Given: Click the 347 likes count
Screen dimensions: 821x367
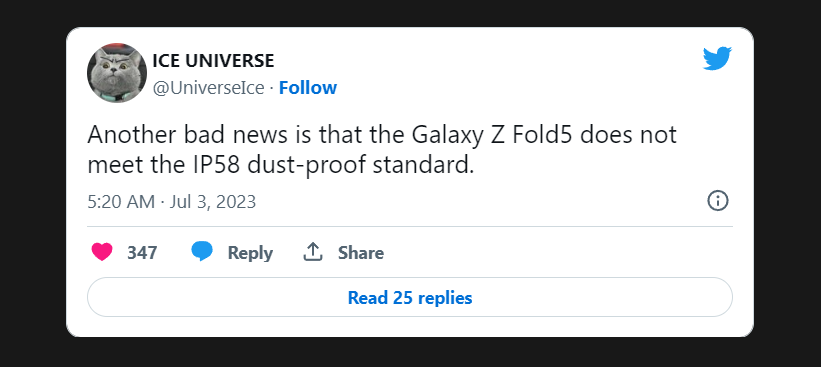Looking at the screenshot, I should (142, 253).
